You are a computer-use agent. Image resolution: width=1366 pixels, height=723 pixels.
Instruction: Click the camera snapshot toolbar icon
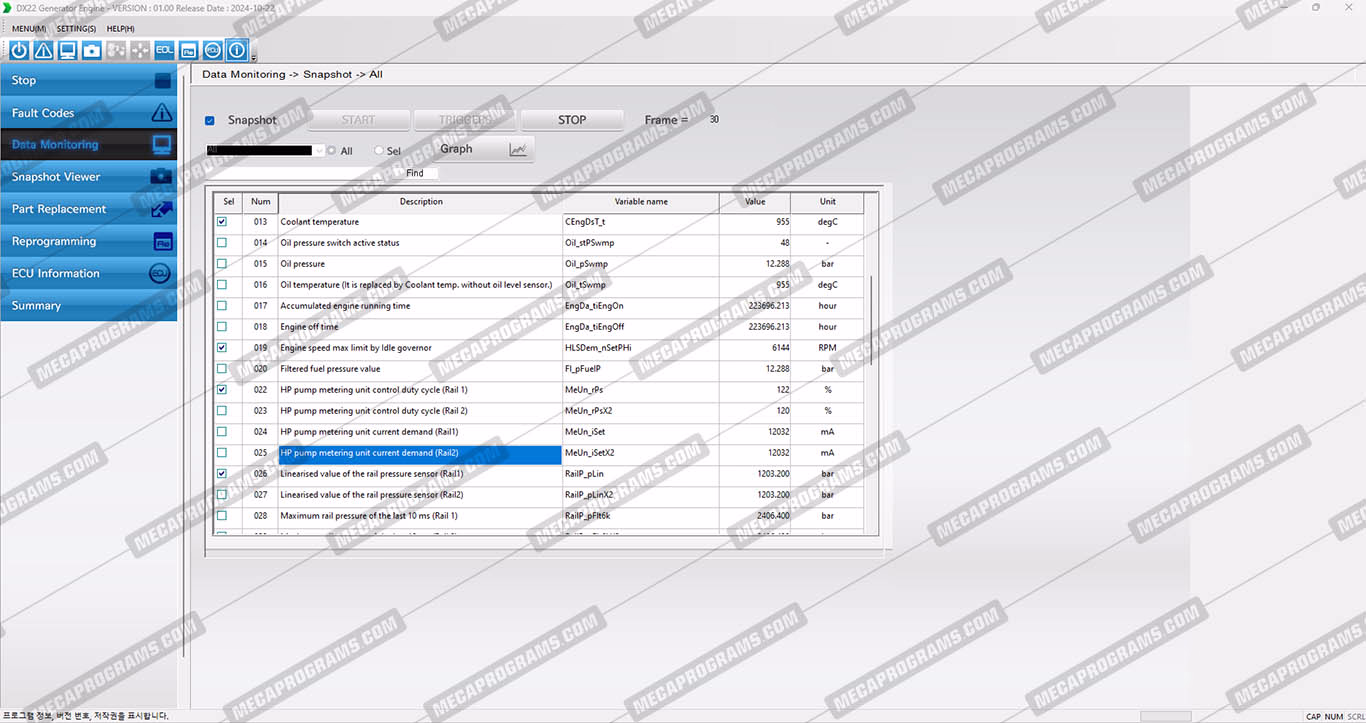click(x=92, y=50)
